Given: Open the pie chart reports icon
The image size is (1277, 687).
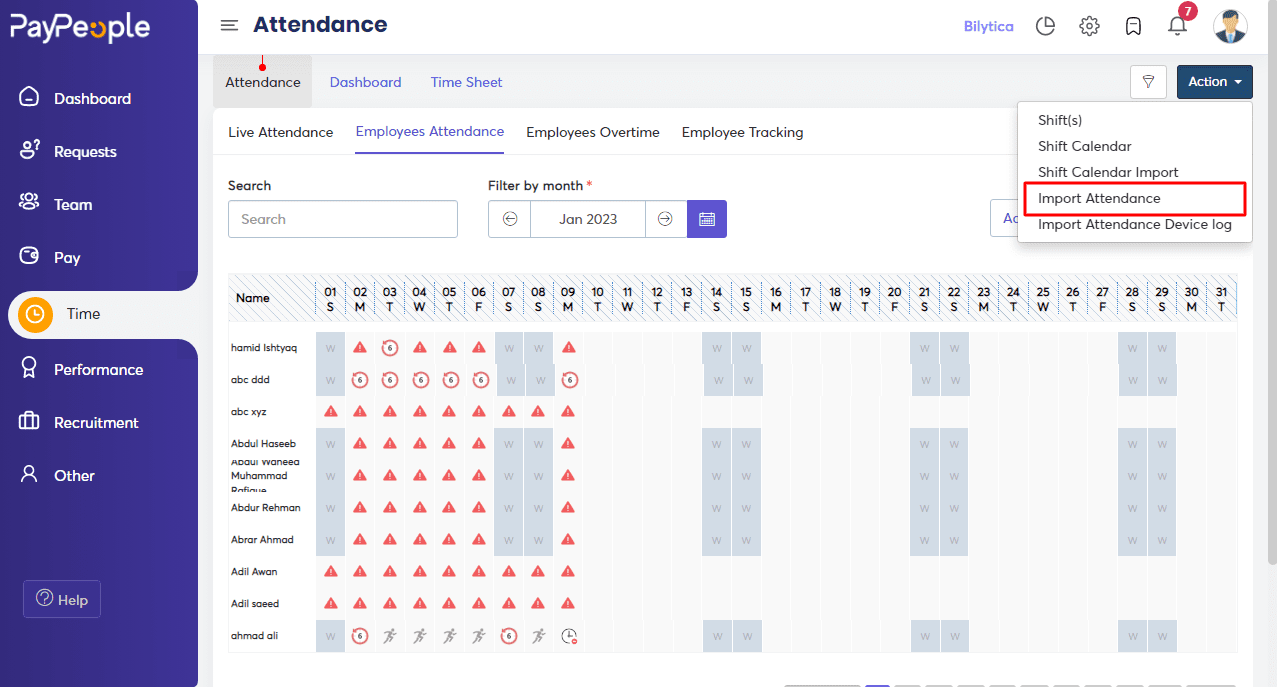Looking at the screenshot, I should point(1045,27).
